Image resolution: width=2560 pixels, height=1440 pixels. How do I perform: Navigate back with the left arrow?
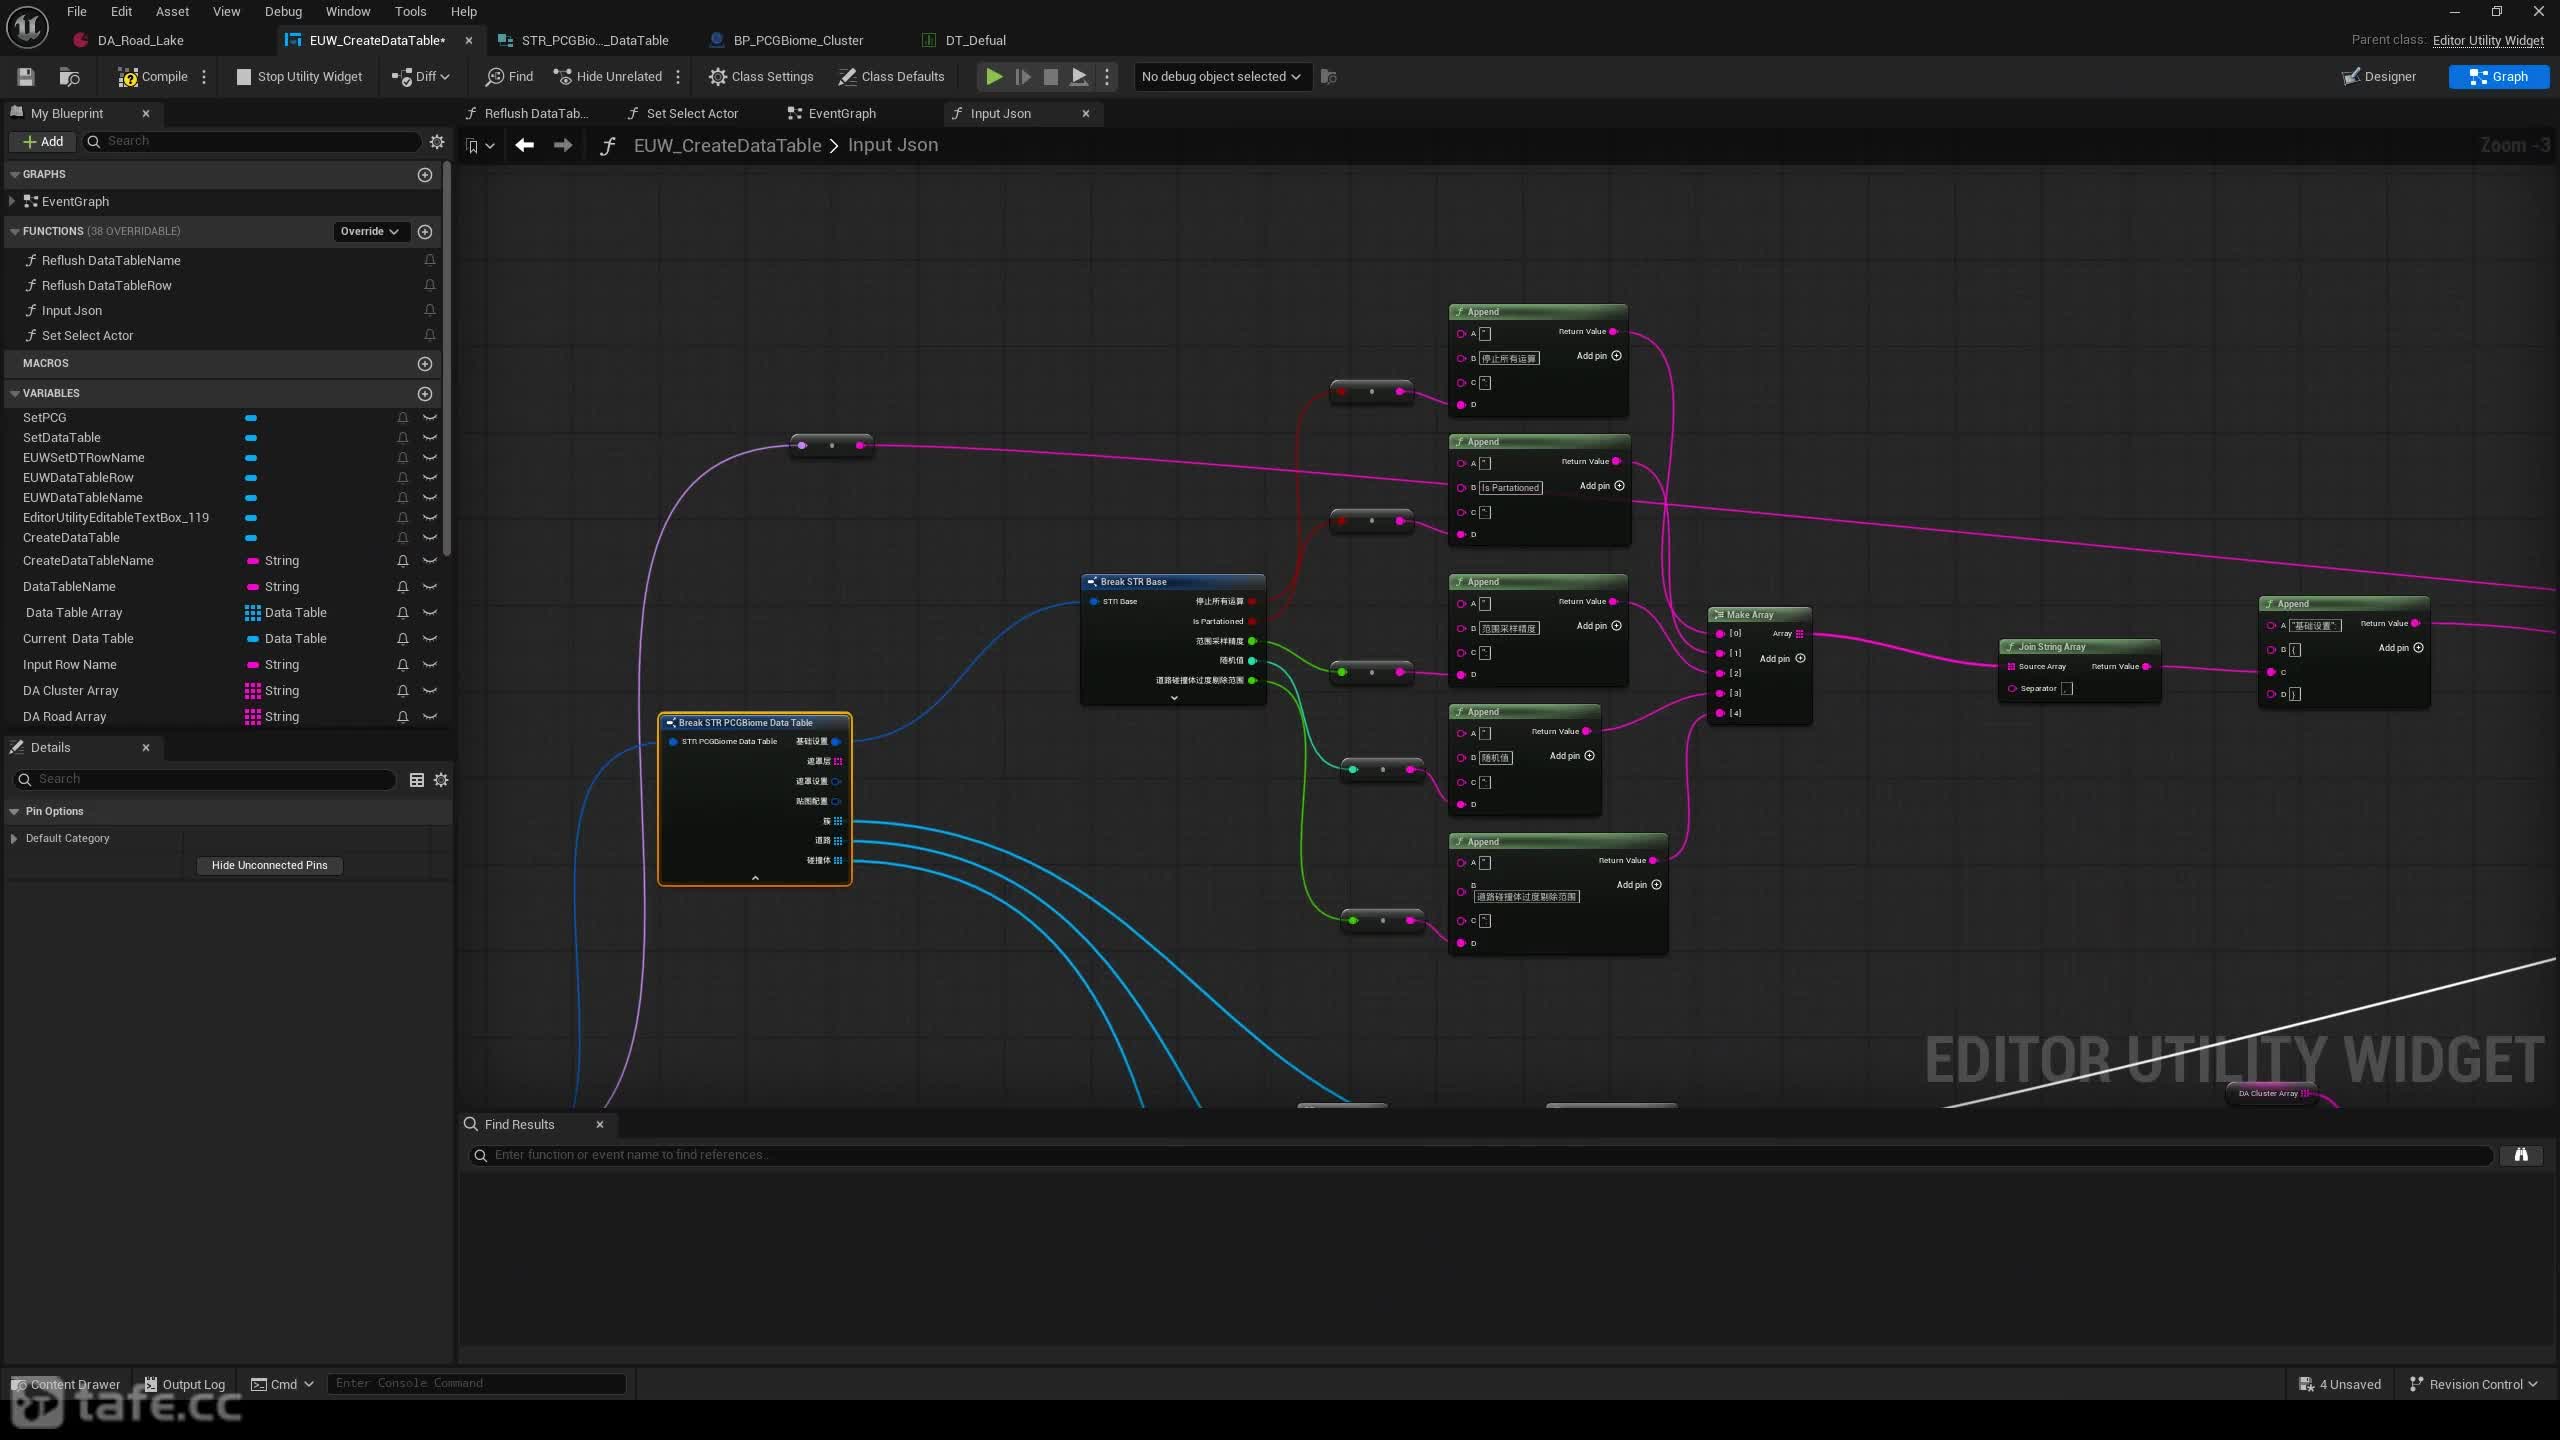coord(524,146)
